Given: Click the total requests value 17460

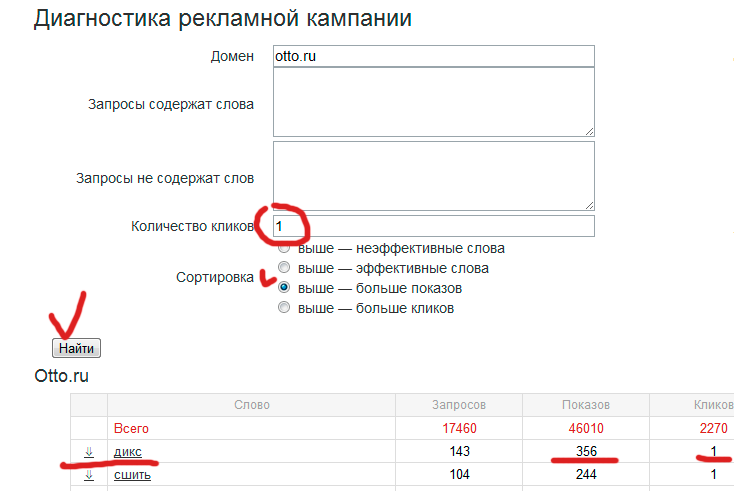Looking at the screenshot, I should tap(459, 428).
